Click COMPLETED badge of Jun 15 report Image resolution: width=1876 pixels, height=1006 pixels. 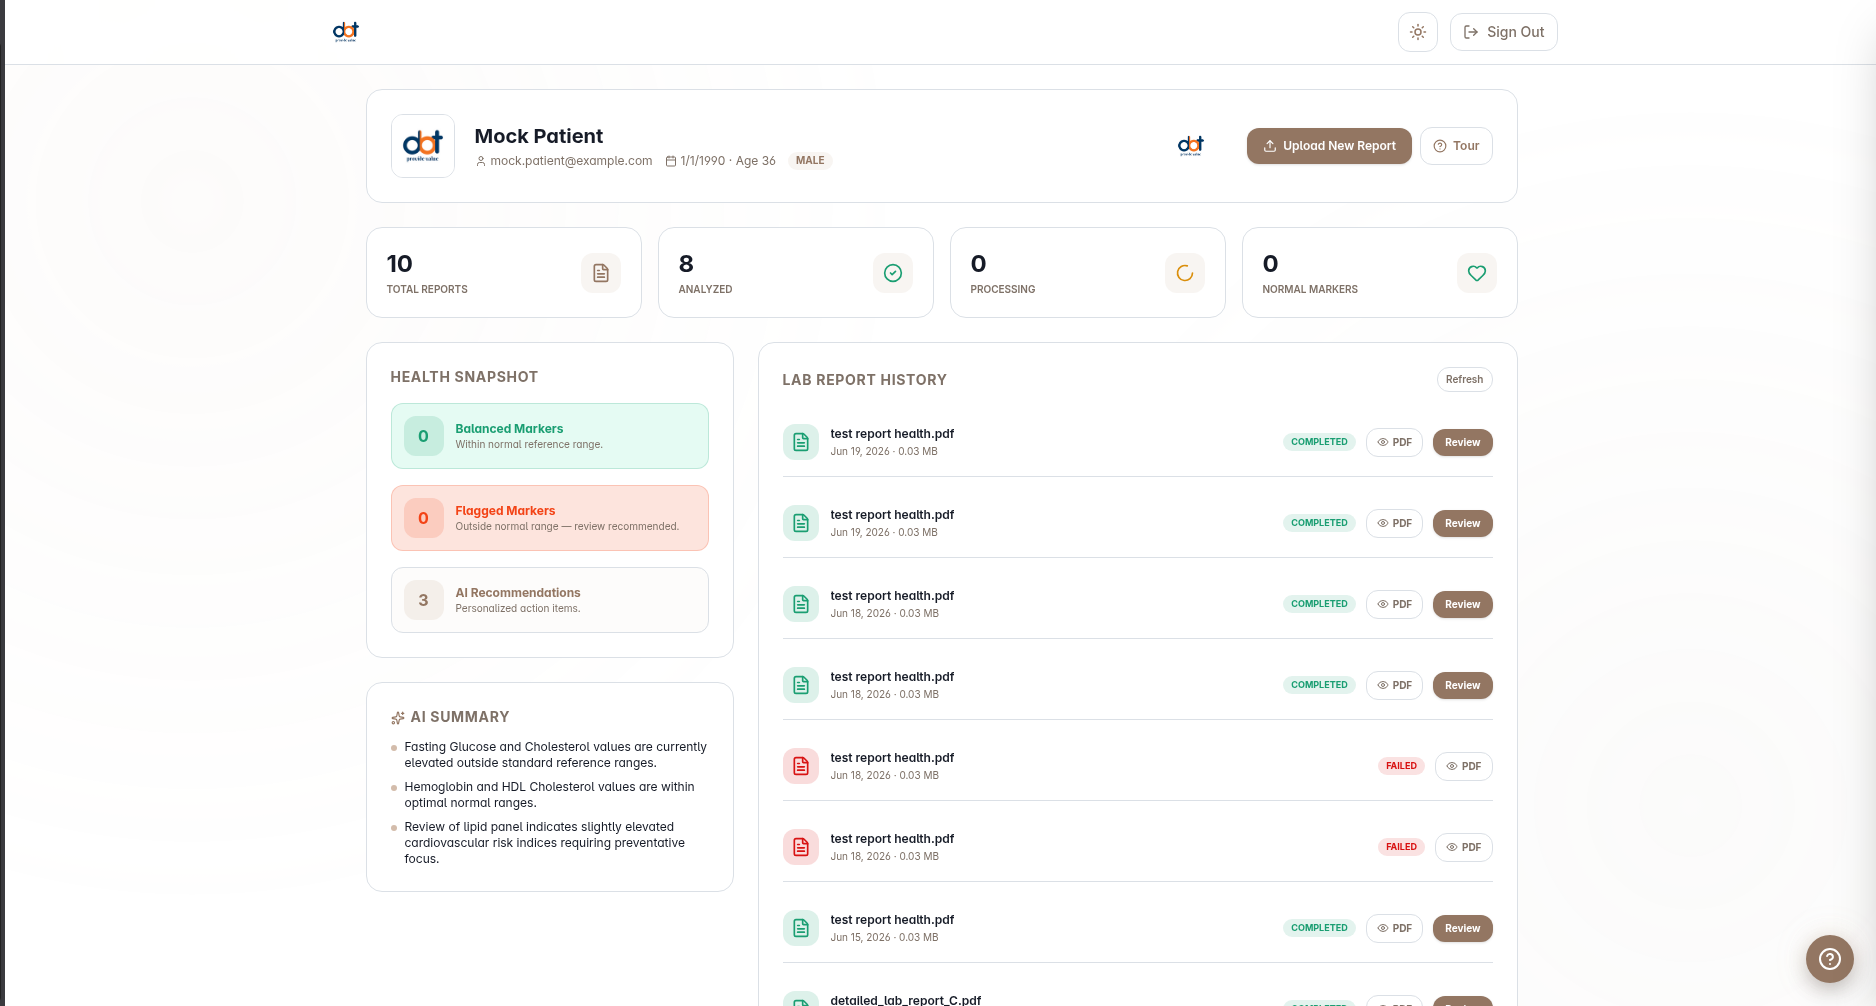(x=1319, y=928)
